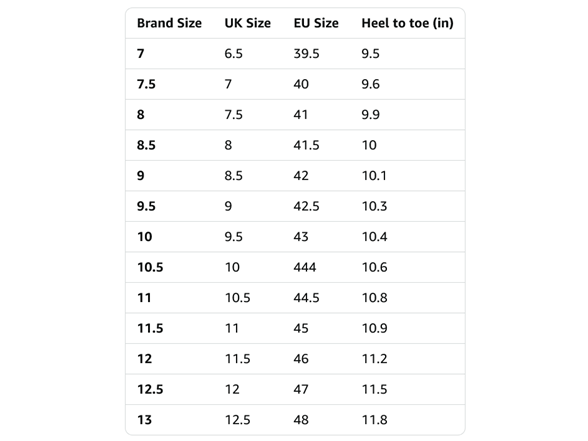
Task: Select EU size 42.5 cell
Action: click(306, 206)
